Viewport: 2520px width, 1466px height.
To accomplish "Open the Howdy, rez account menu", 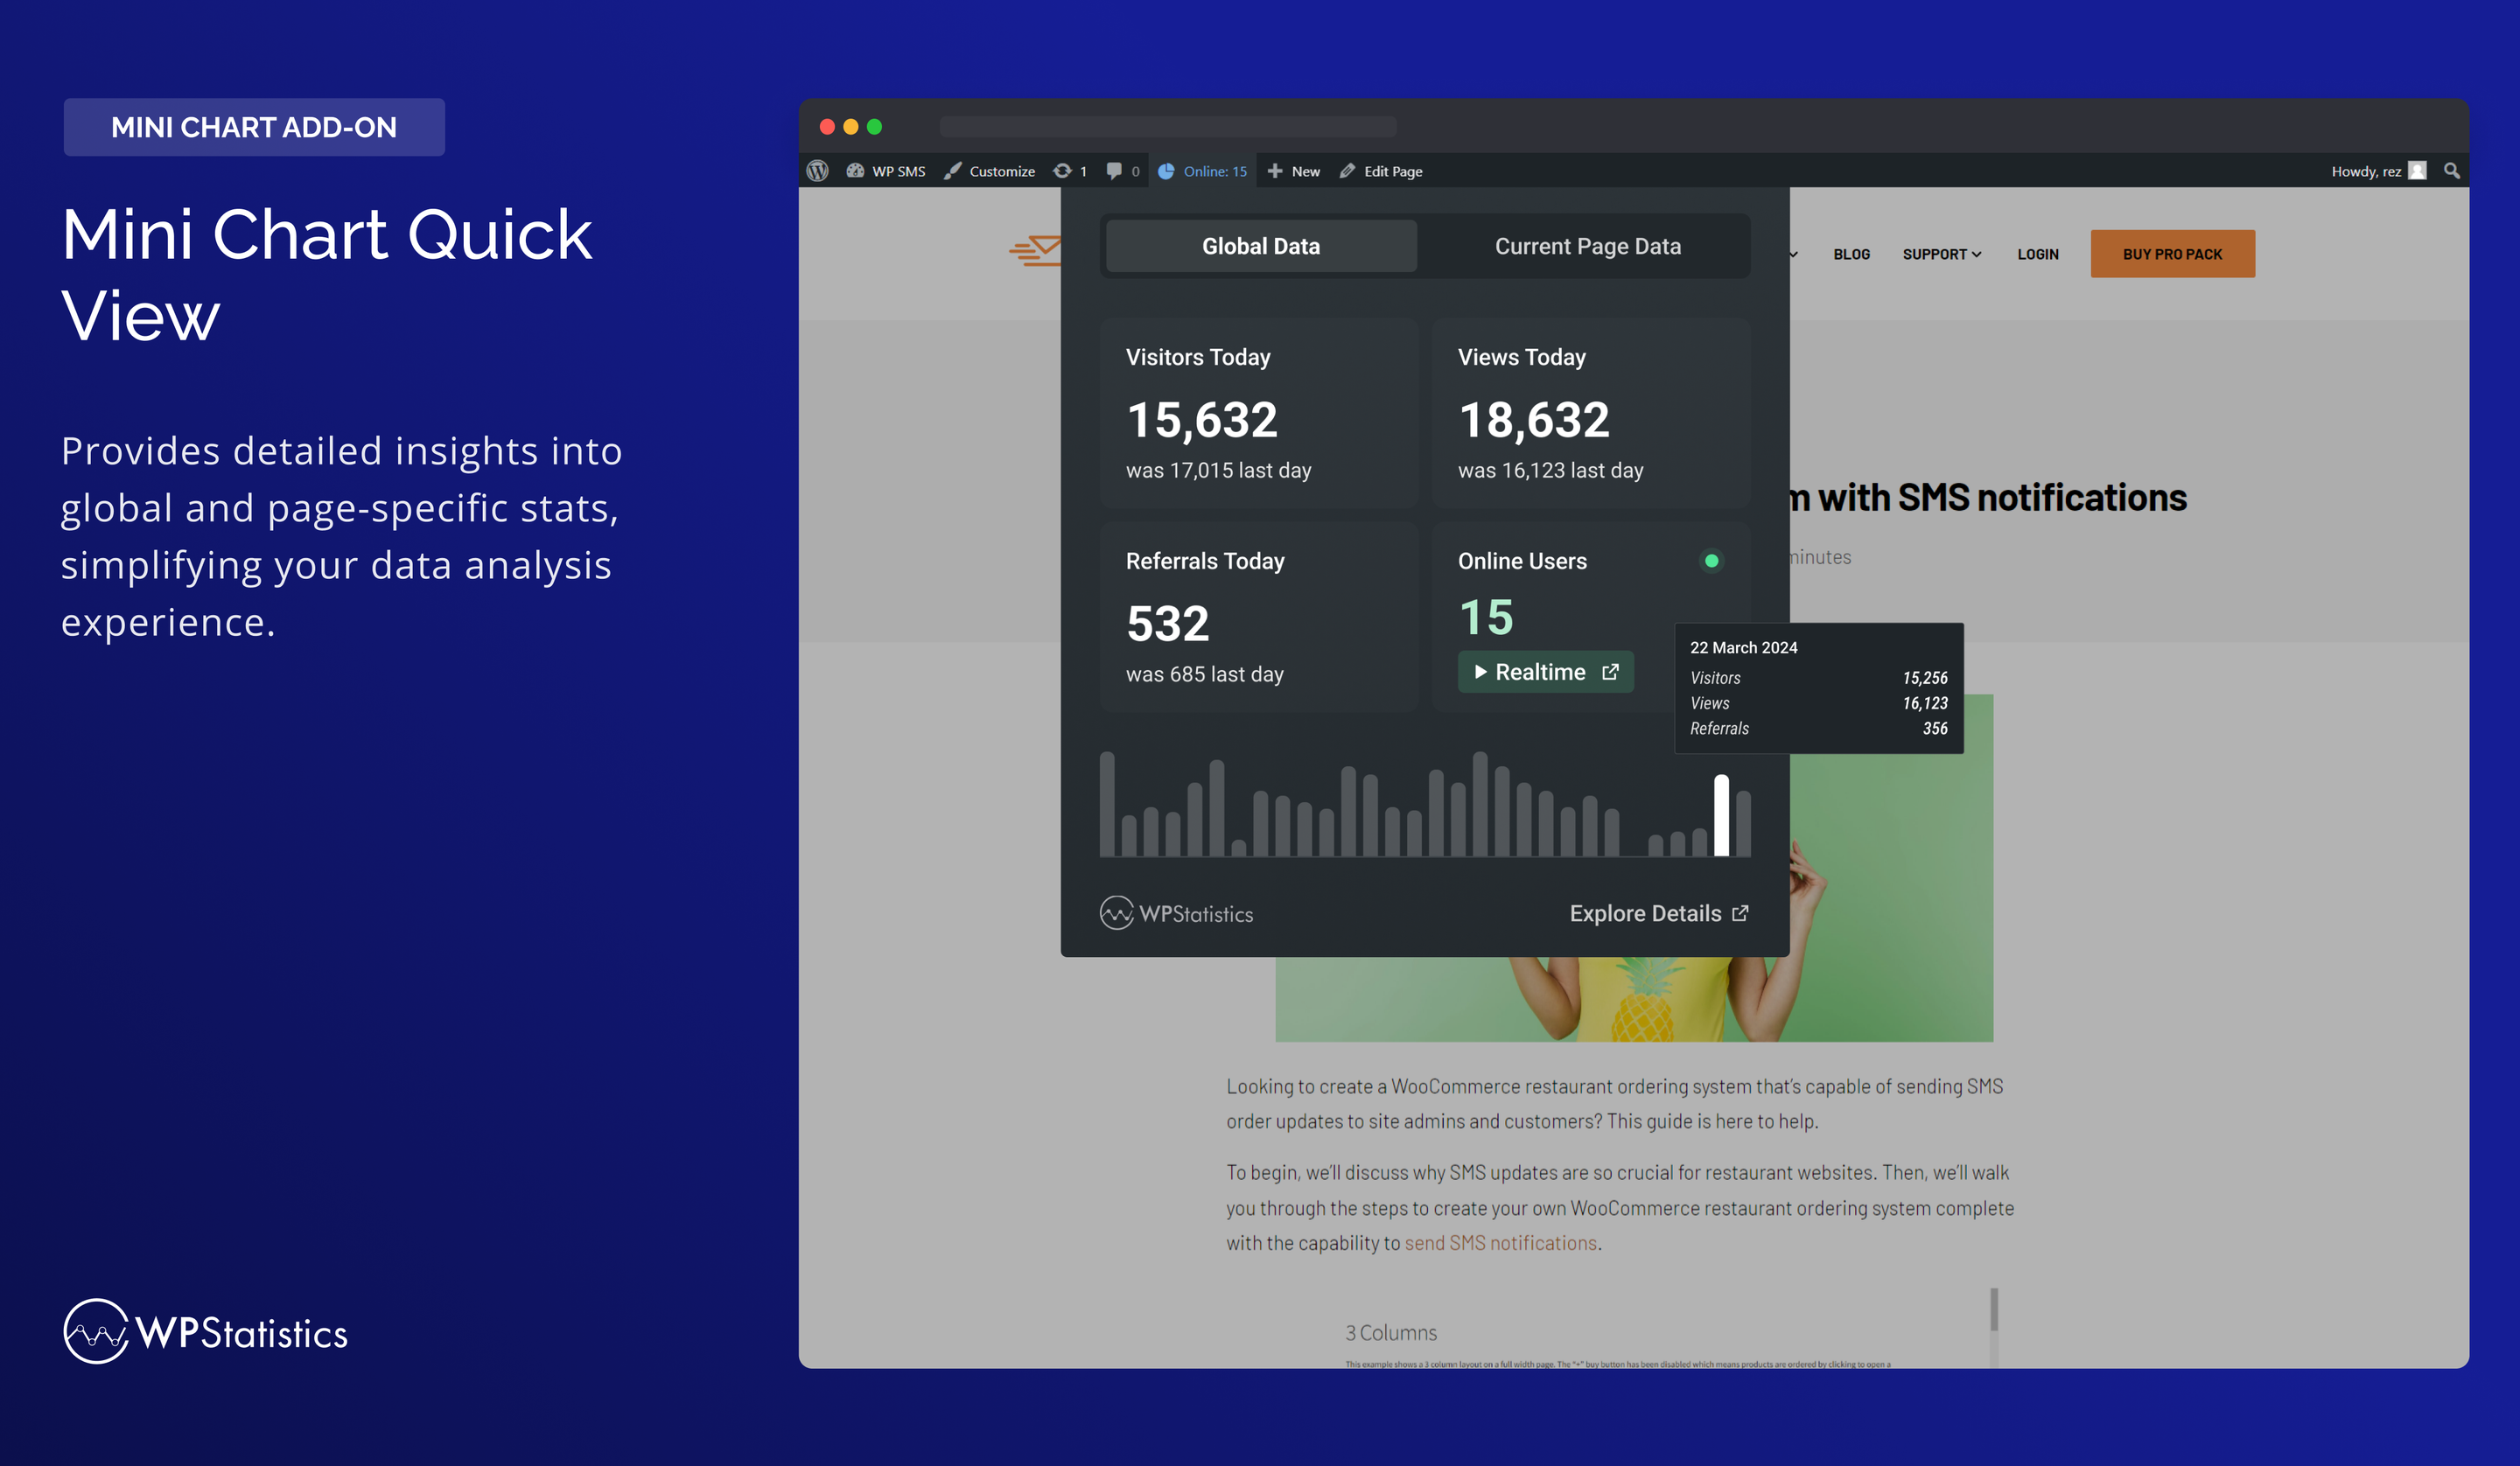I will (x=2378, y=171).
